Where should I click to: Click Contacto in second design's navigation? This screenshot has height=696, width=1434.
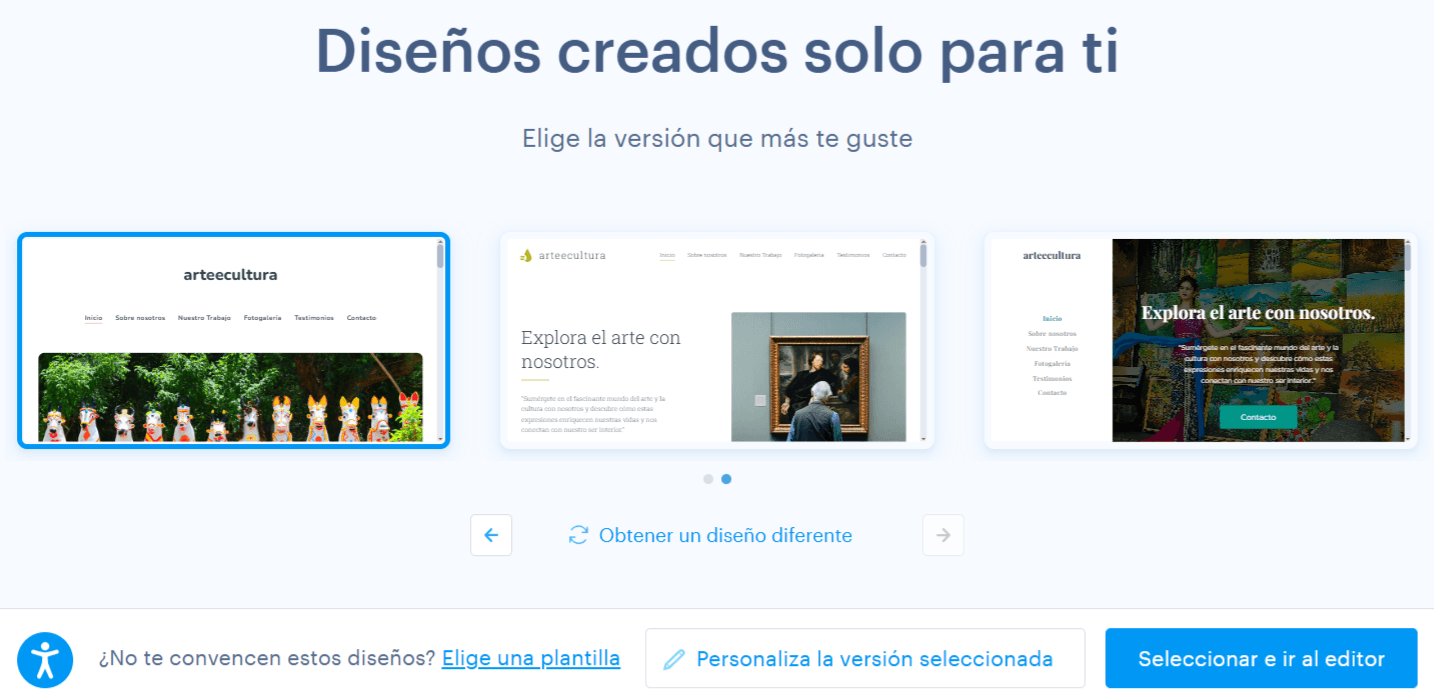pyautogui.click(x=894, y=255)
